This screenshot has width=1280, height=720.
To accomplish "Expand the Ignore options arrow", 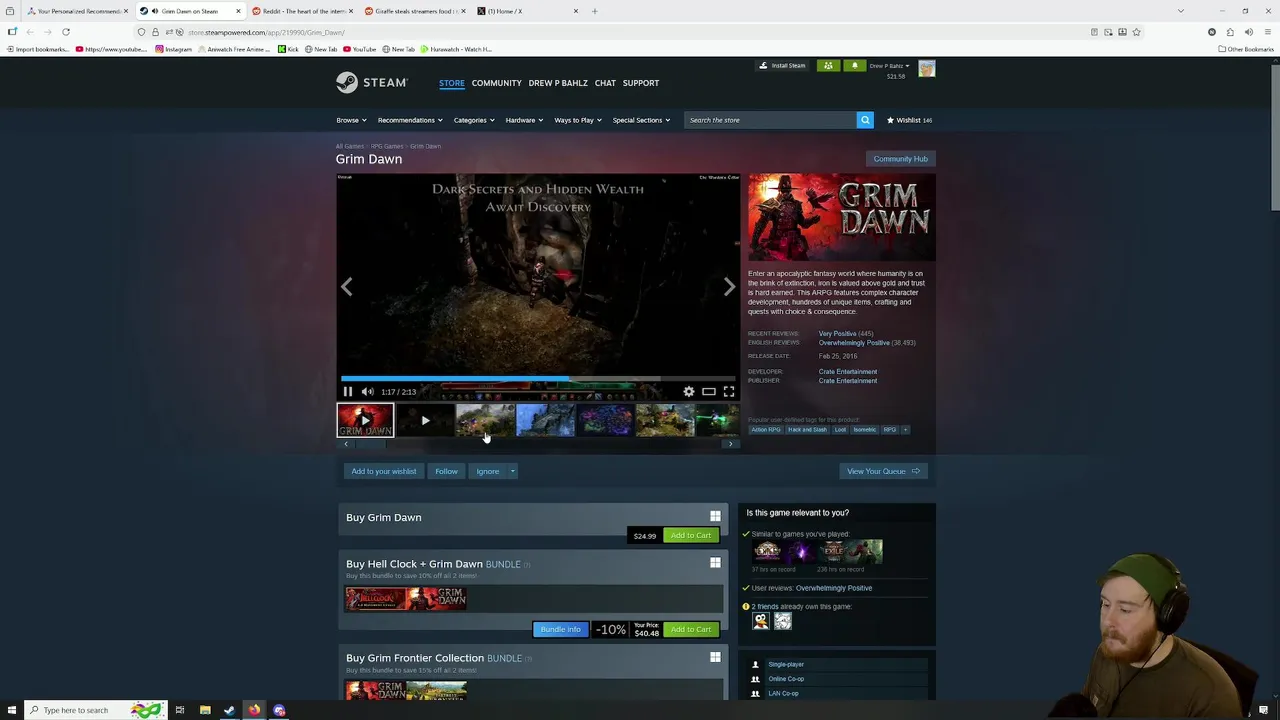I will point(512,471).
